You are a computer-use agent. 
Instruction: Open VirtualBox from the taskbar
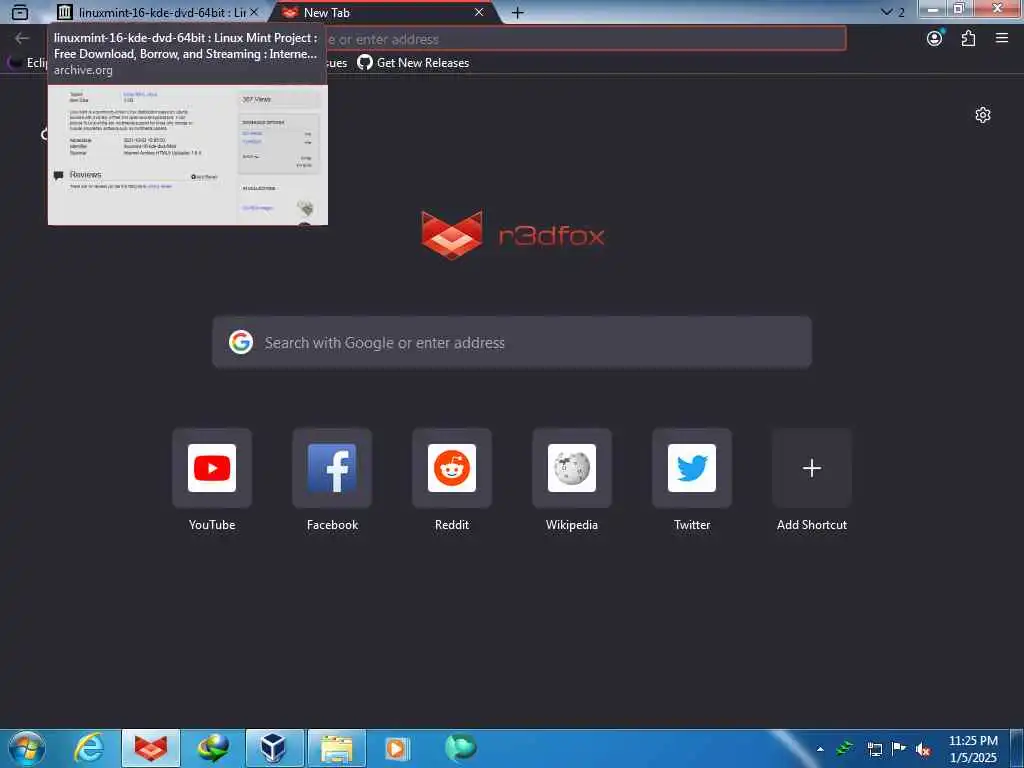(x=274, y=748)
